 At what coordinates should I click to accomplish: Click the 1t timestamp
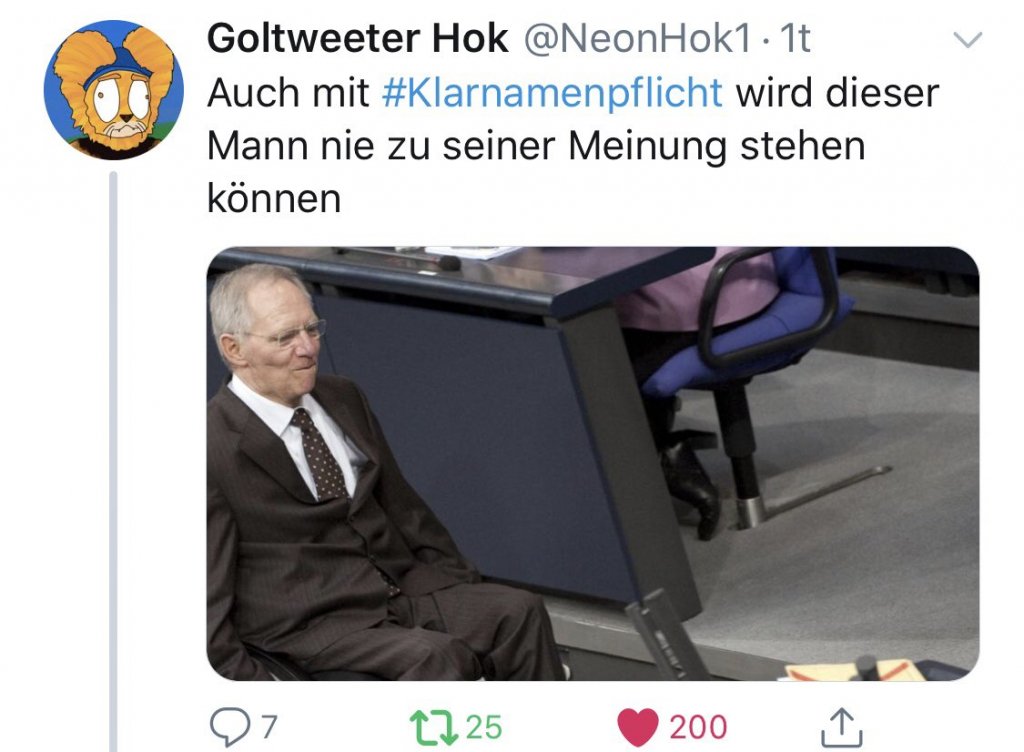[x=795, y=39]
